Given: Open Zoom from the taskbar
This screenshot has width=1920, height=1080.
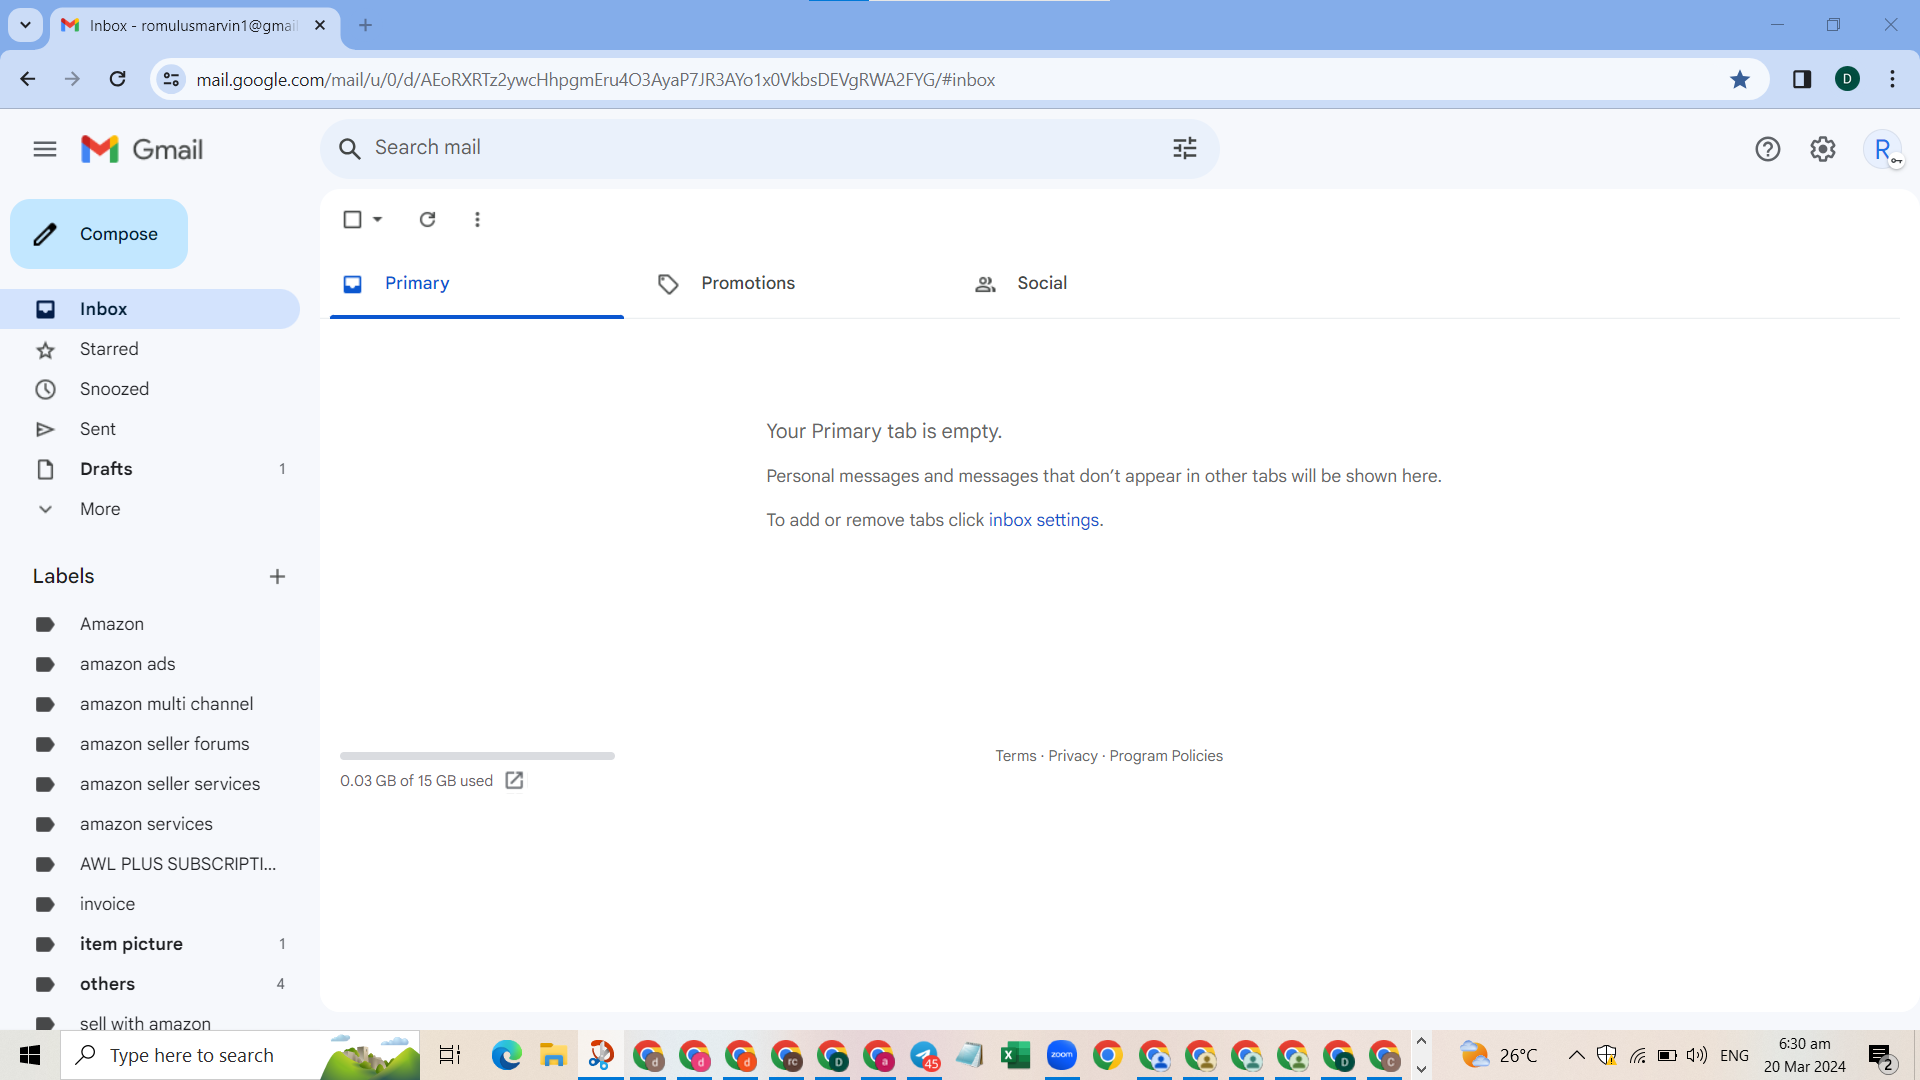Looking at the screenshot, I should click(1061, 1055).
